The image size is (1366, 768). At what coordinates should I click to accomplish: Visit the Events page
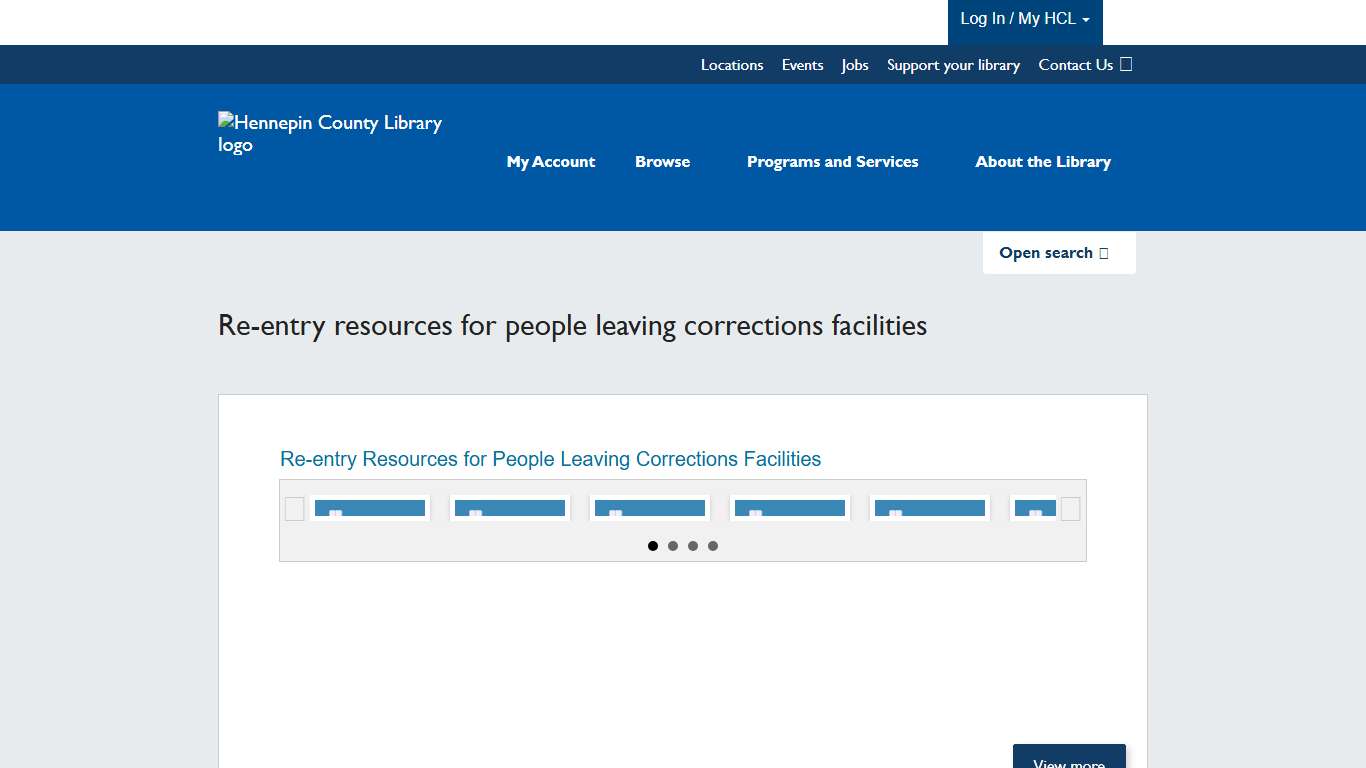click(x=802, y=64)
